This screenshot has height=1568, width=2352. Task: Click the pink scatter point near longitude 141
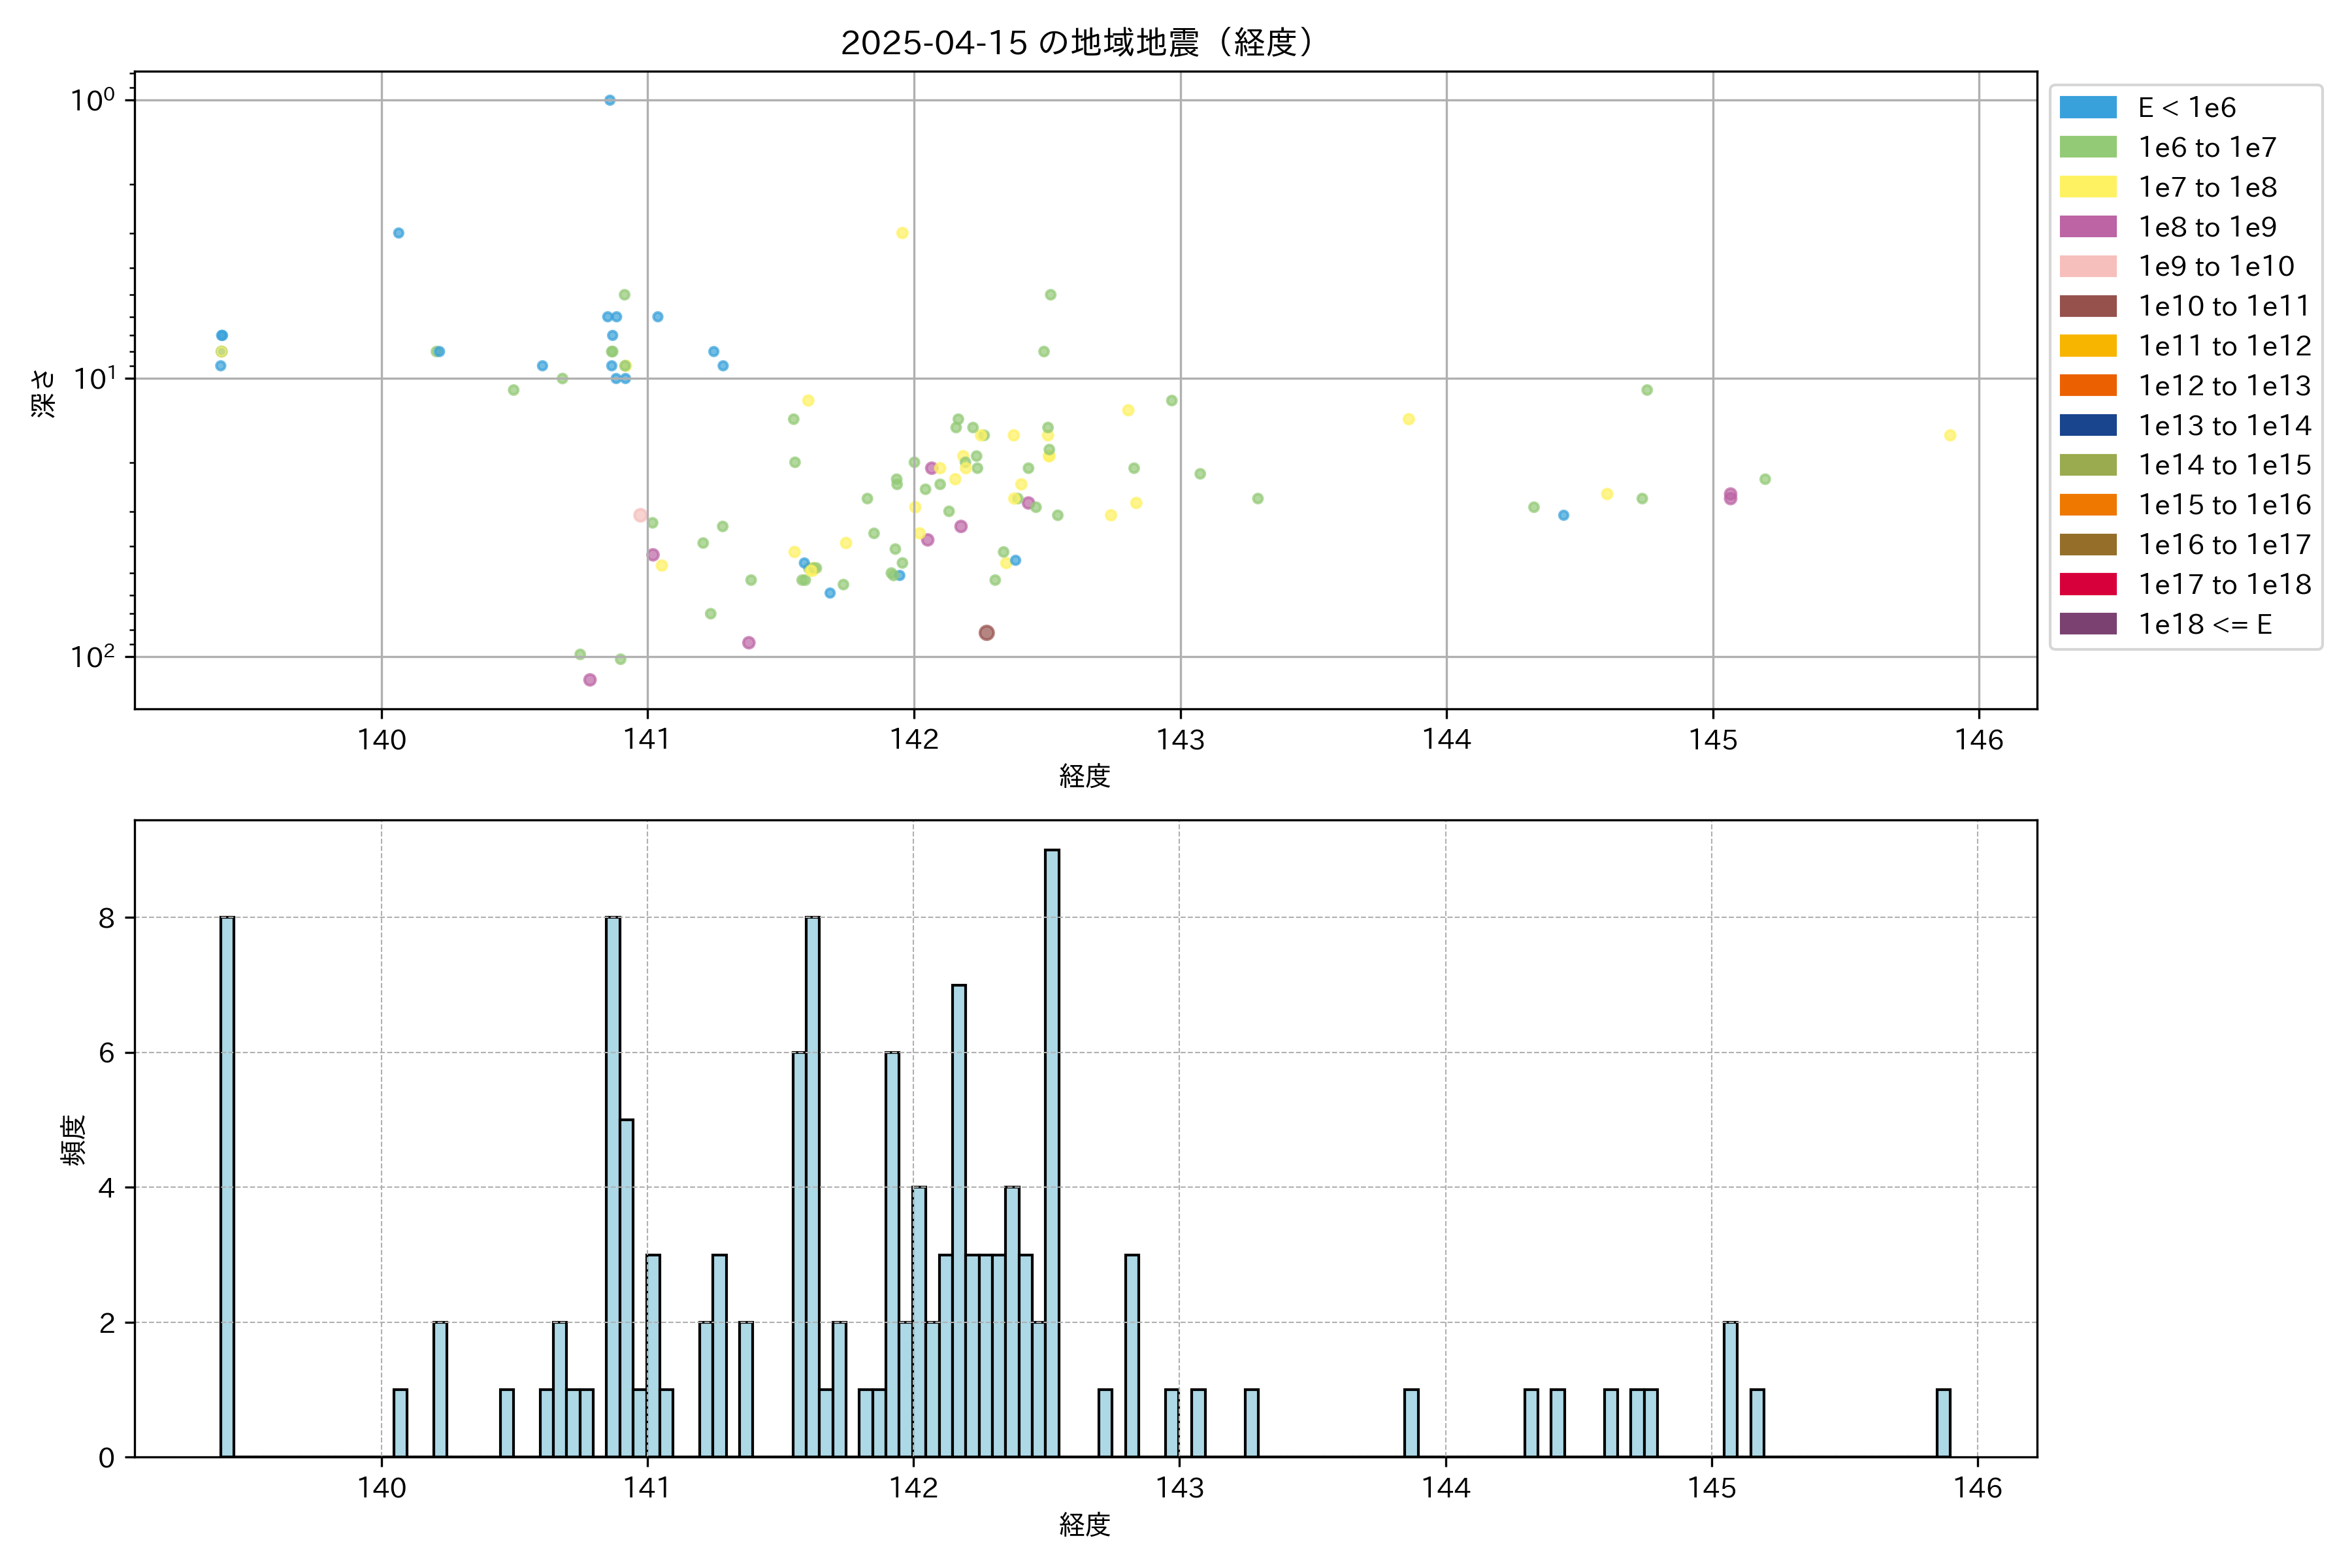tap(640, 515)
